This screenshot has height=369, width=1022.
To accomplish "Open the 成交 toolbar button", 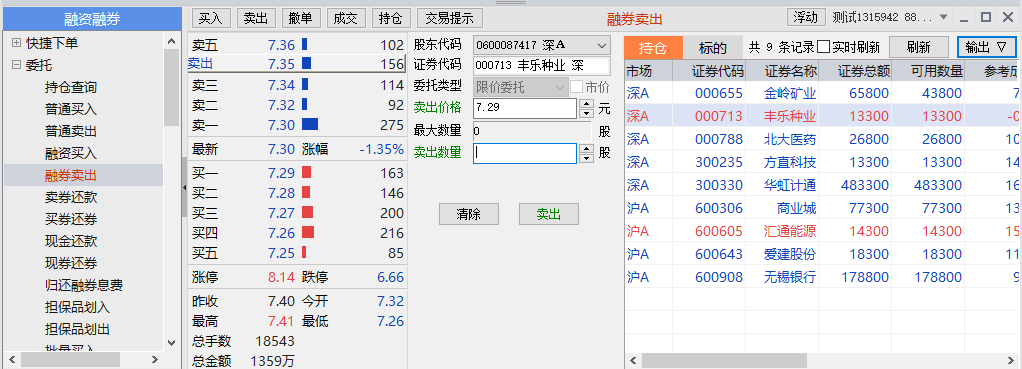I will pos(346,18).
